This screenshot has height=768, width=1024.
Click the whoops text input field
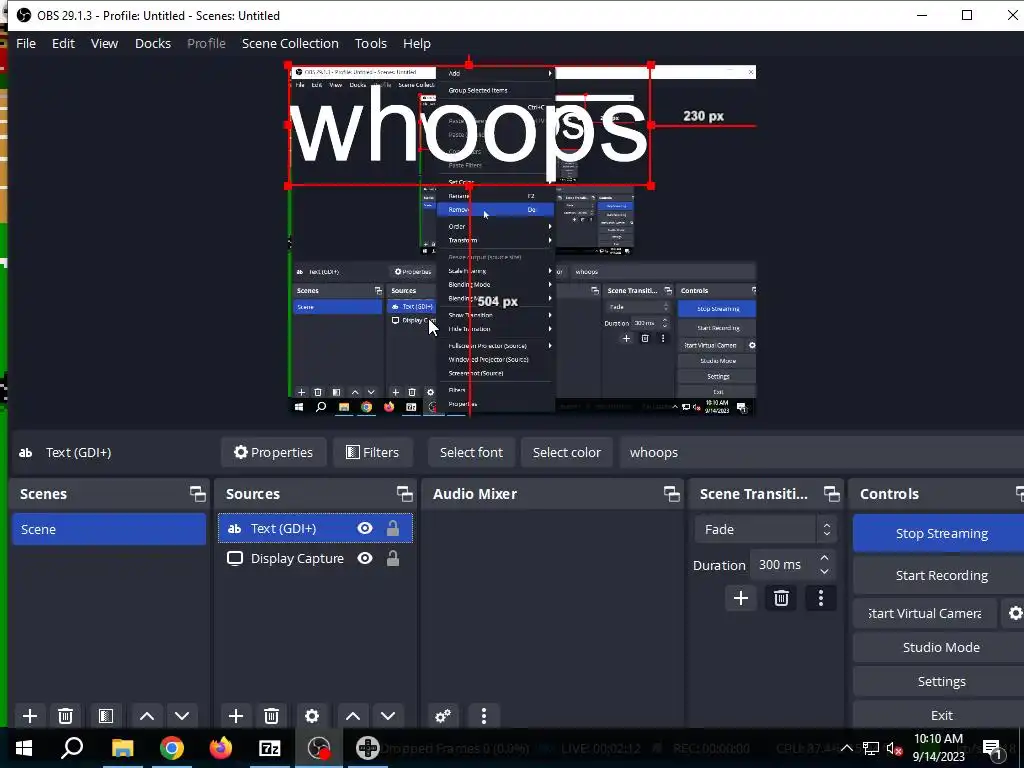(822, 452)
